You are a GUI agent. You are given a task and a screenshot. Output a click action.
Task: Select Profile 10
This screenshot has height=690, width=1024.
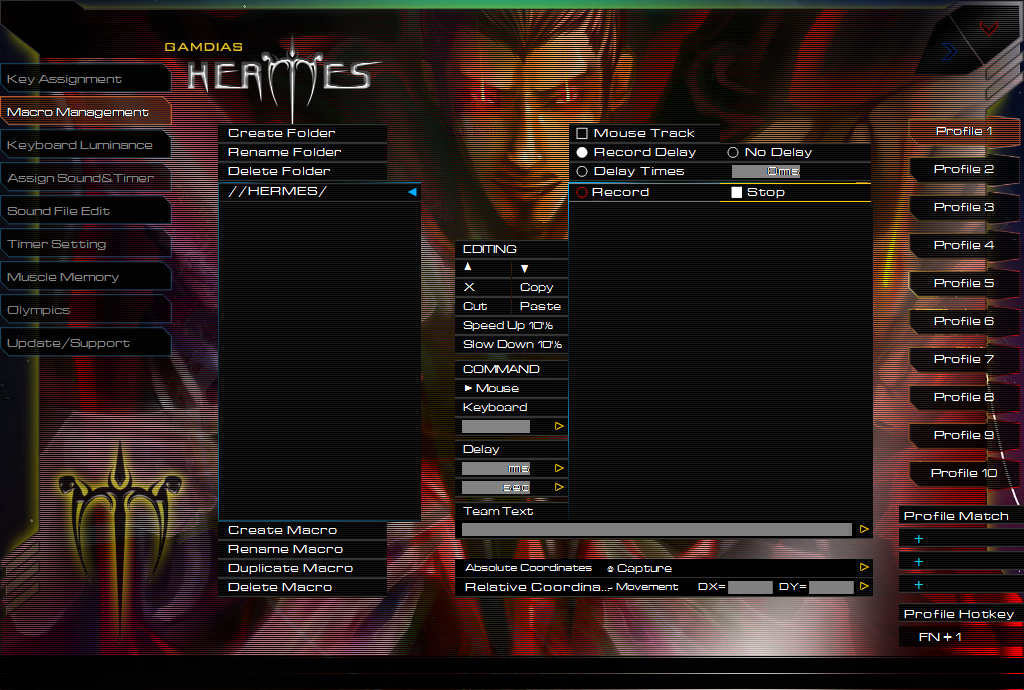coord(964,473)
